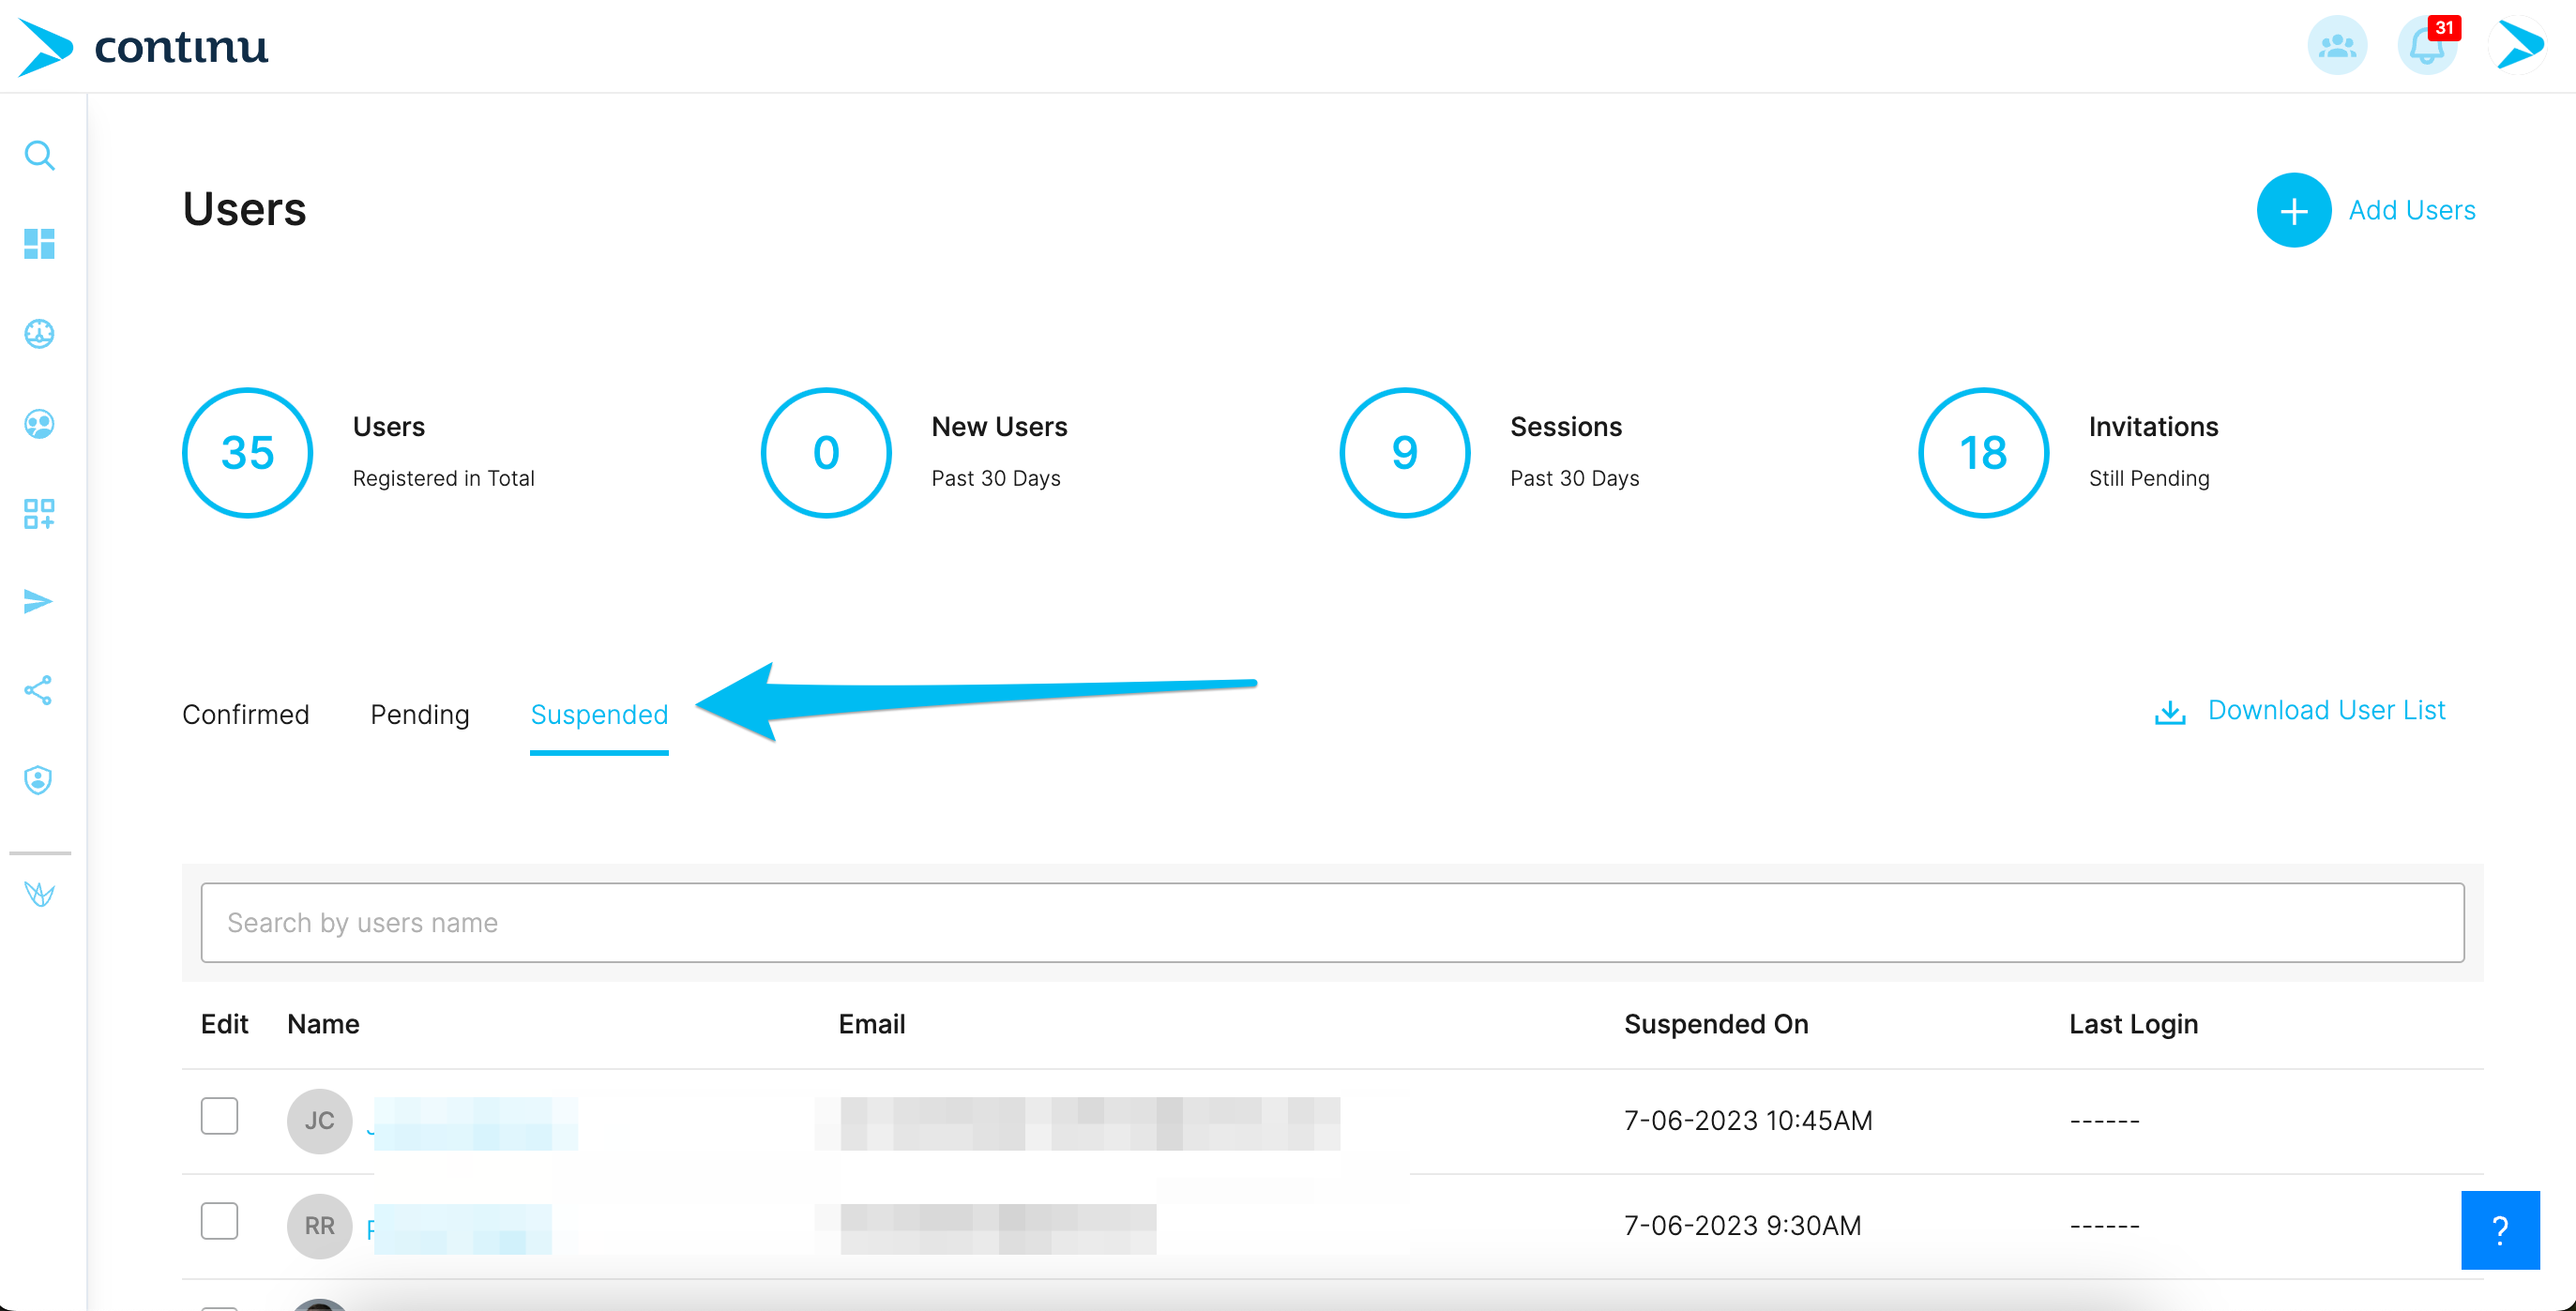
Task: Click the search magnifier icon in sidebar
Action: [x=39, y=156]
